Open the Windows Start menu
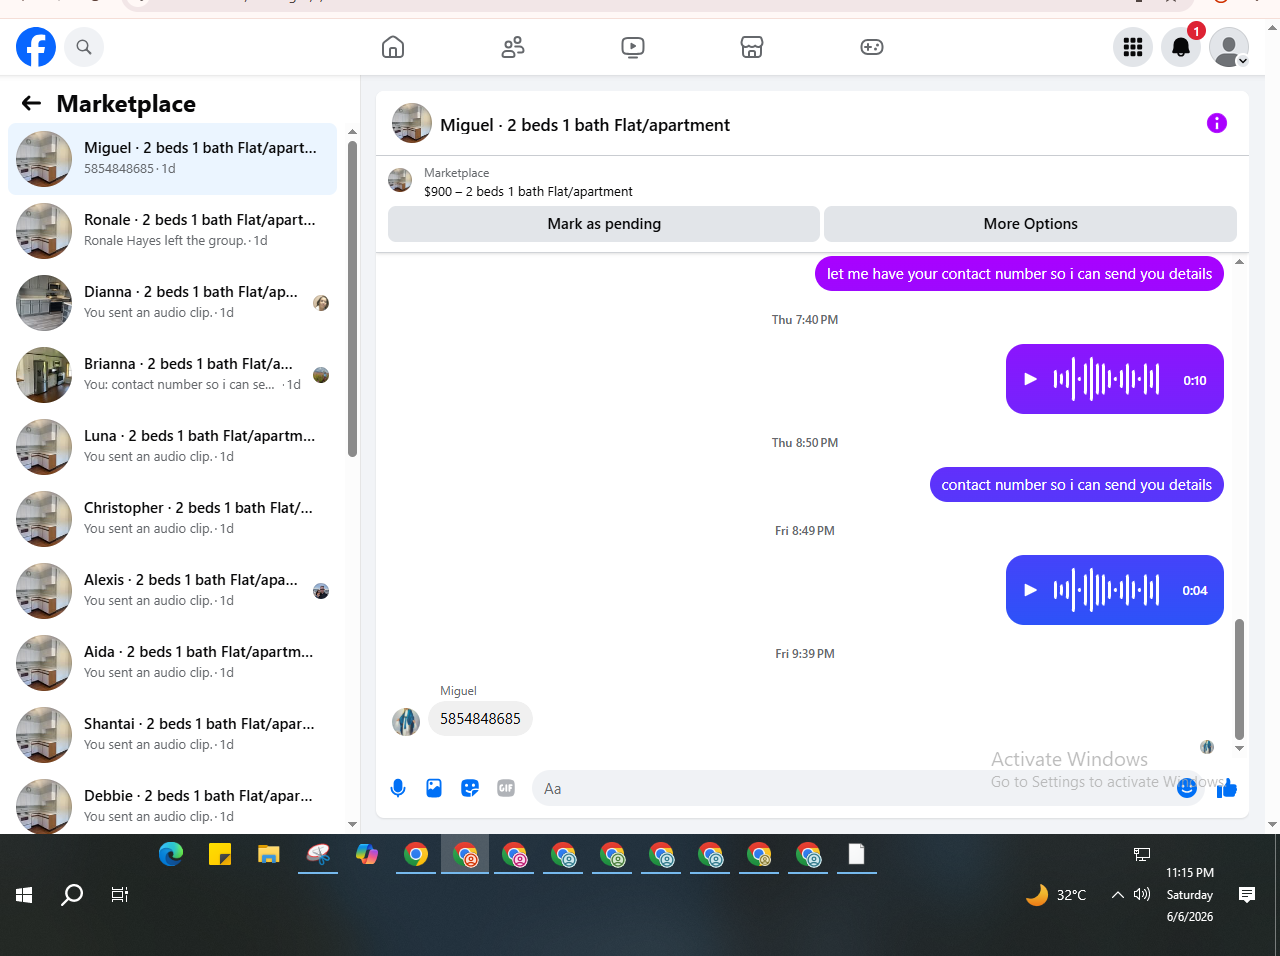1280x956 pixels. [24, 895]
